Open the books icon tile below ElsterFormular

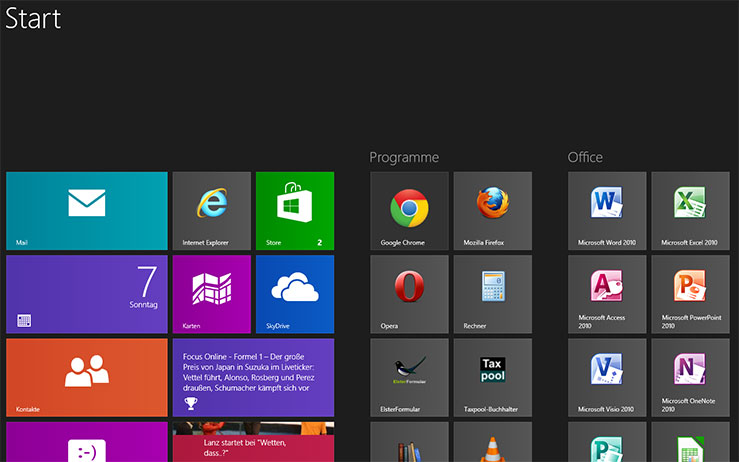pyautogui.click(x=409, y=442)
